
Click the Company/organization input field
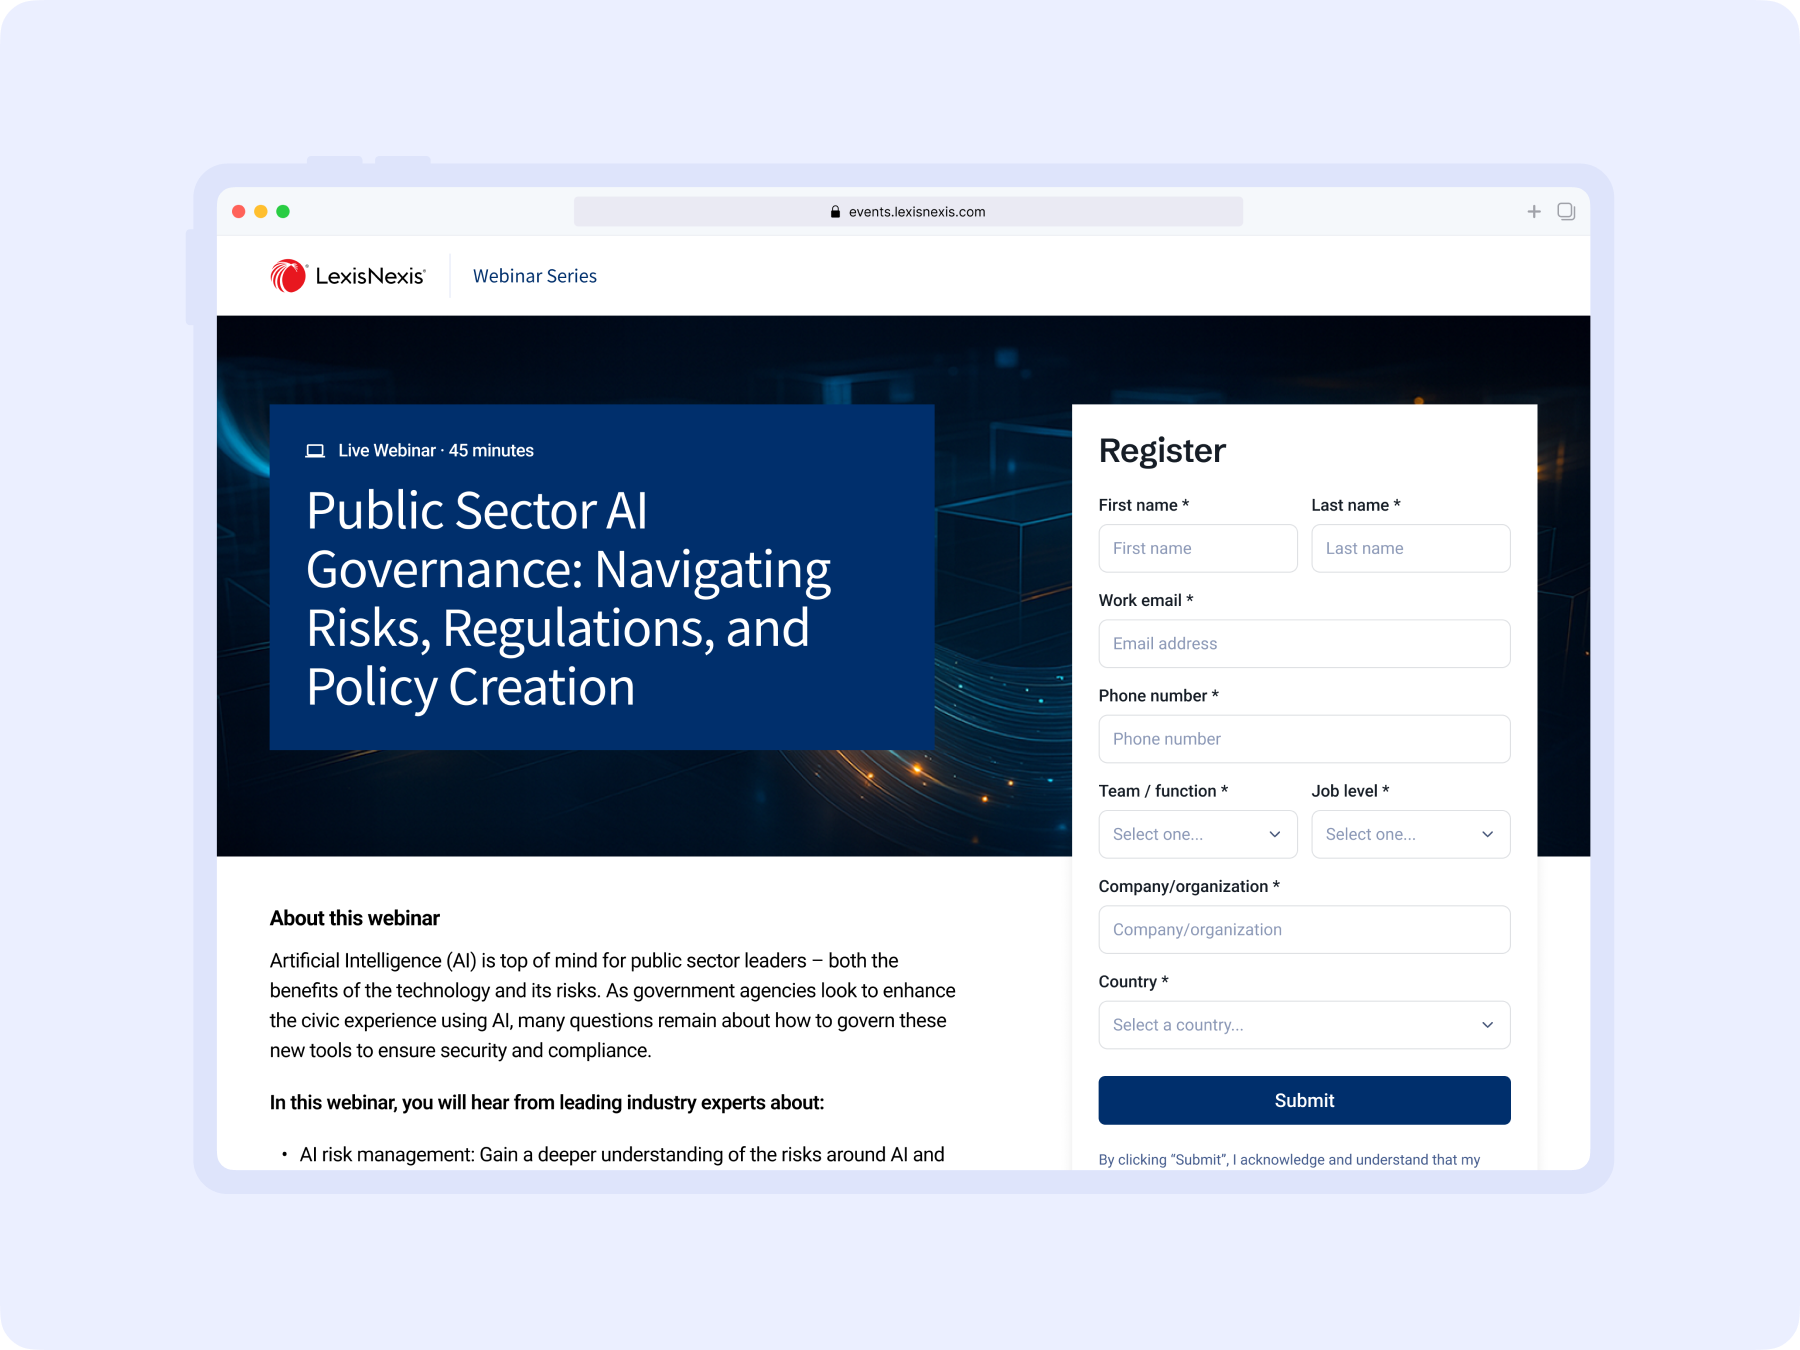1304,930
